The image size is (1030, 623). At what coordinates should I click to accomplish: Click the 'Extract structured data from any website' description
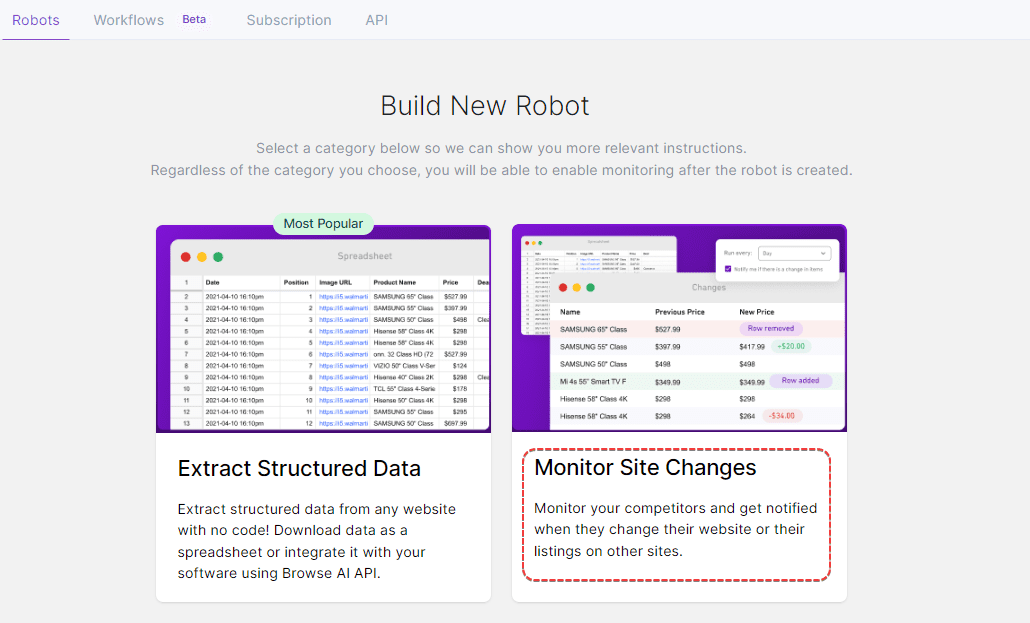(x=317, y=541)
